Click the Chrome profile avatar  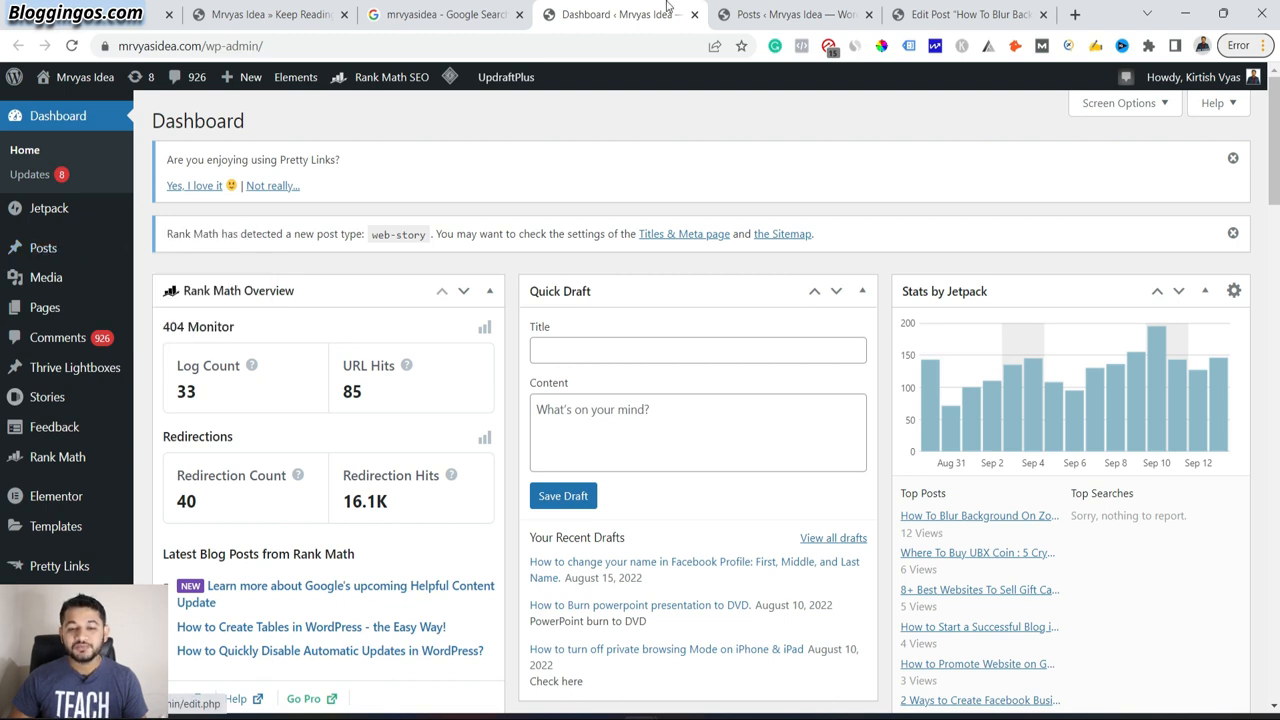click(1203, 46)
